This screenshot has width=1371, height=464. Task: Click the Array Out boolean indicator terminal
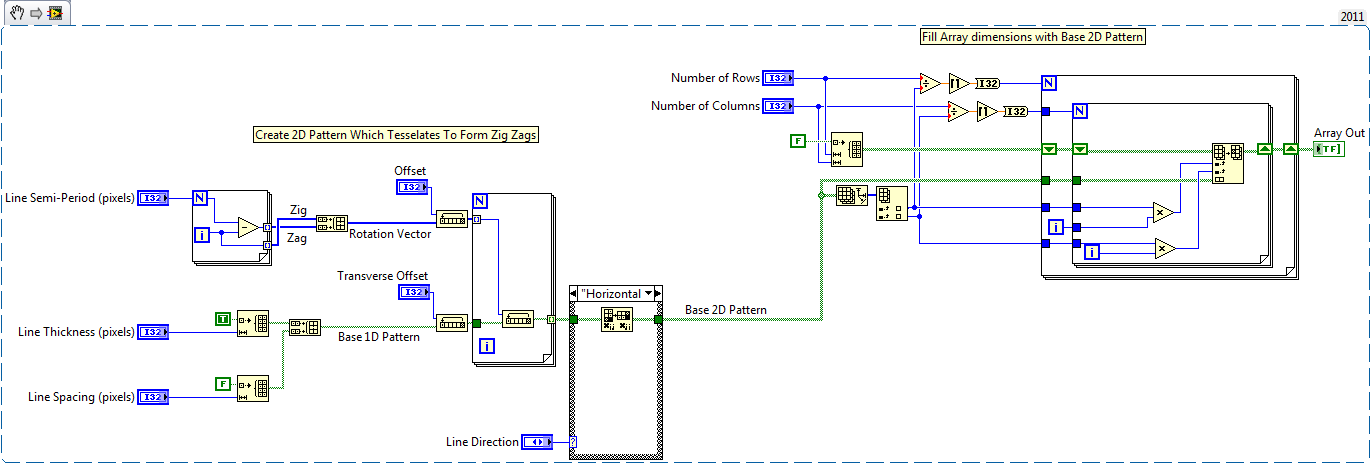click(x=1329, y=149)
